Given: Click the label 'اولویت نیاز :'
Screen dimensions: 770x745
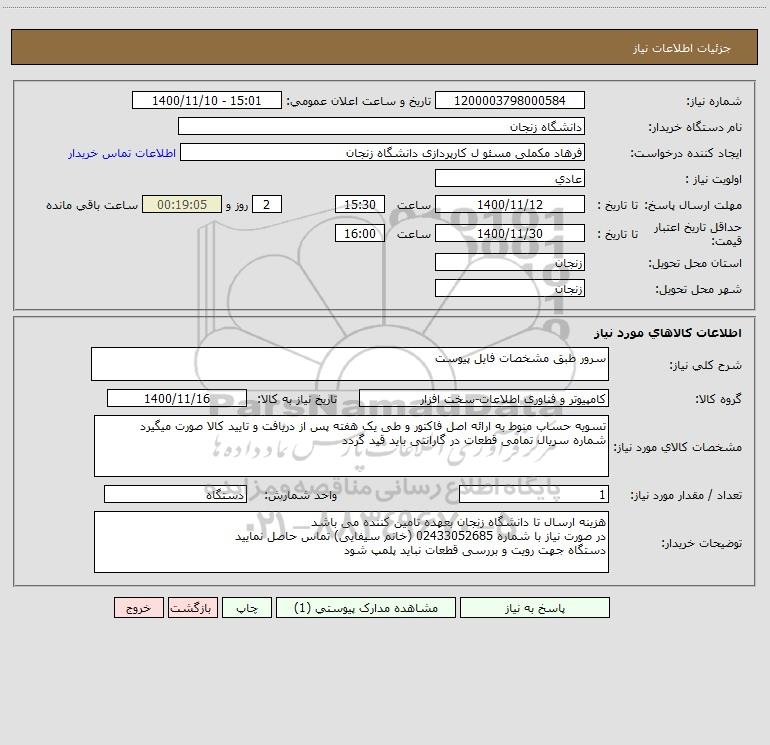Looking at the screenshot, I should (714, 179).
